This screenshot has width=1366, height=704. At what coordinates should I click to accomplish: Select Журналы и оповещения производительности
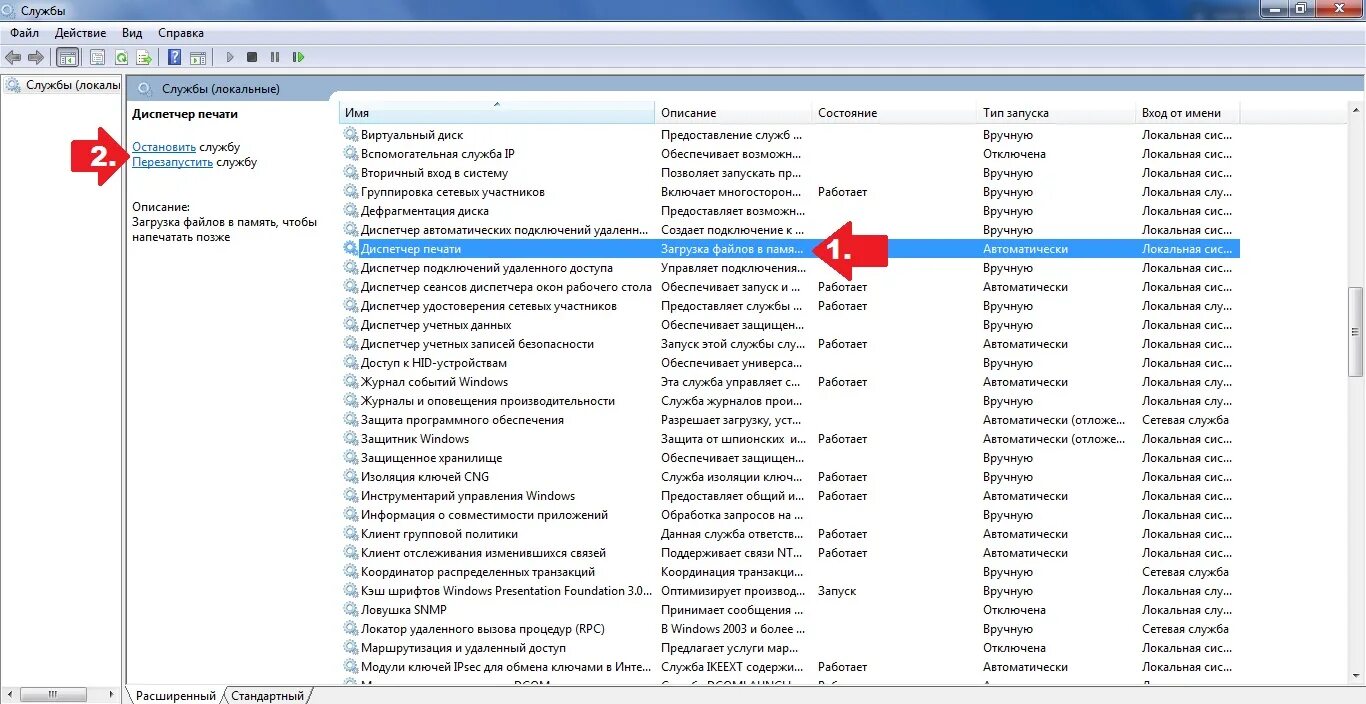pyautogui.click(x=487, y=401)
